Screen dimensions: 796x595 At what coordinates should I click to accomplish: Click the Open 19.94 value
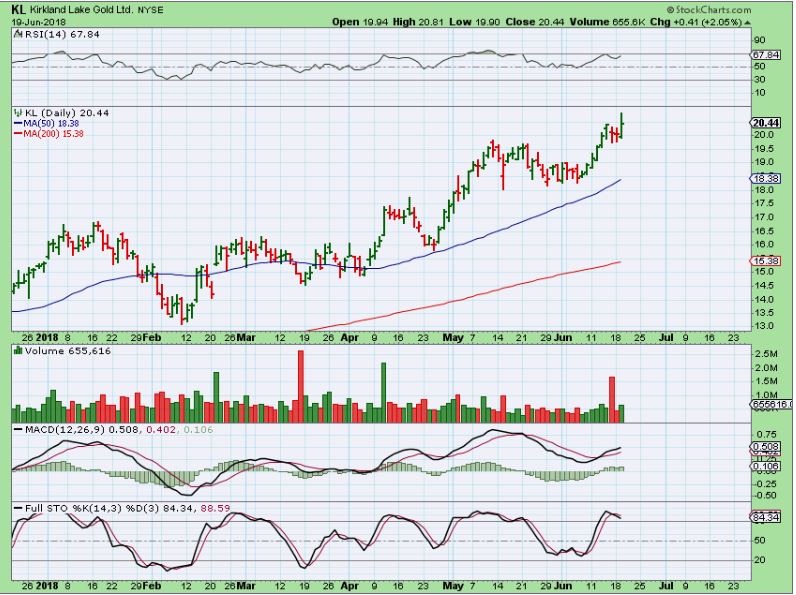tap(360, 22)
